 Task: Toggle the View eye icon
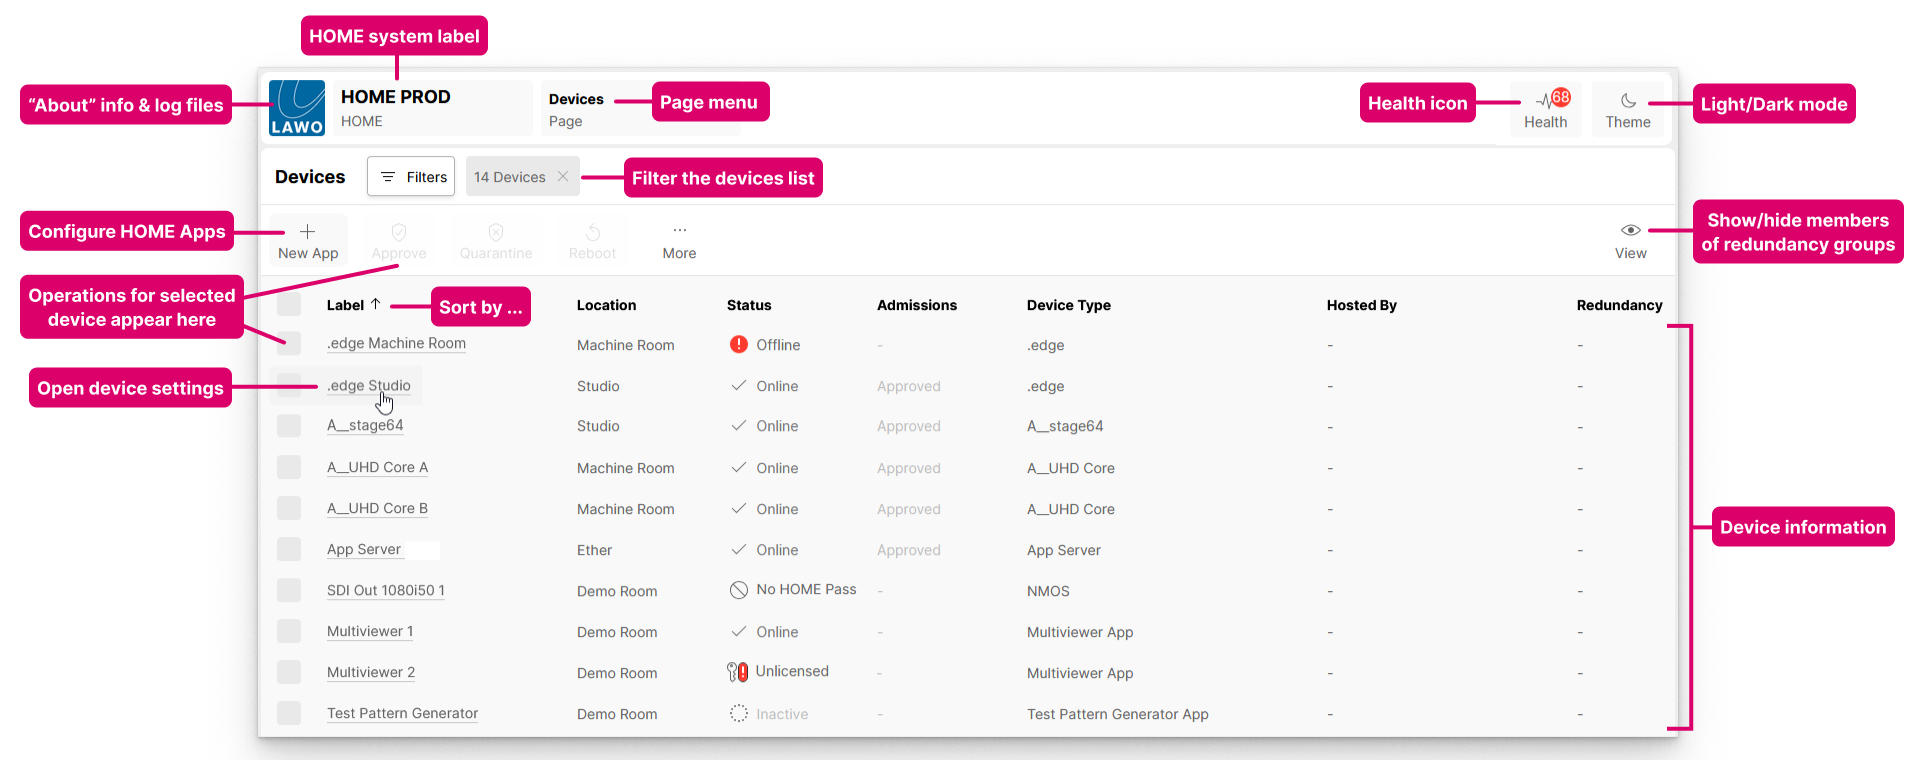coord(1630,231)
